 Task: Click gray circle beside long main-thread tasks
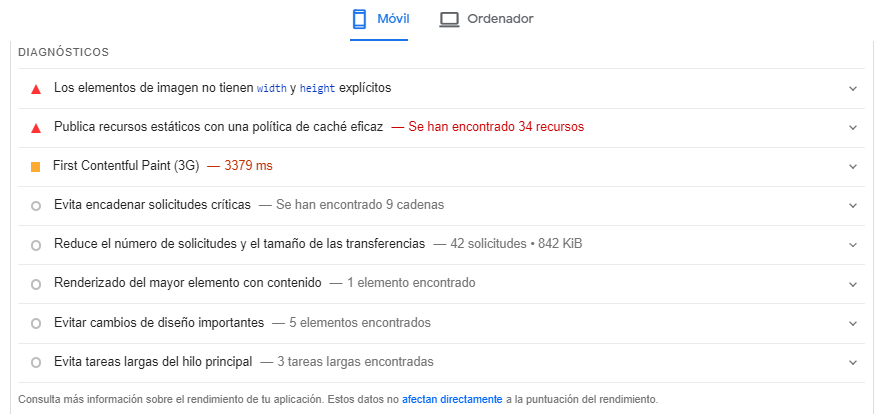[x=36, y=362]
